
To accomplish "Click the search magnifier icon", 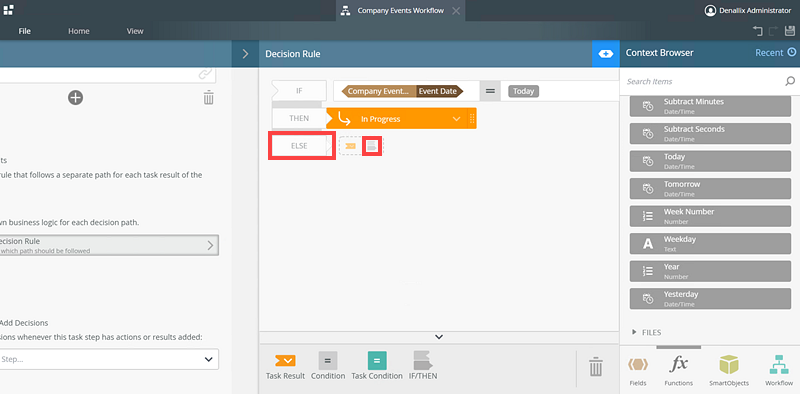I will pos(790,81).
